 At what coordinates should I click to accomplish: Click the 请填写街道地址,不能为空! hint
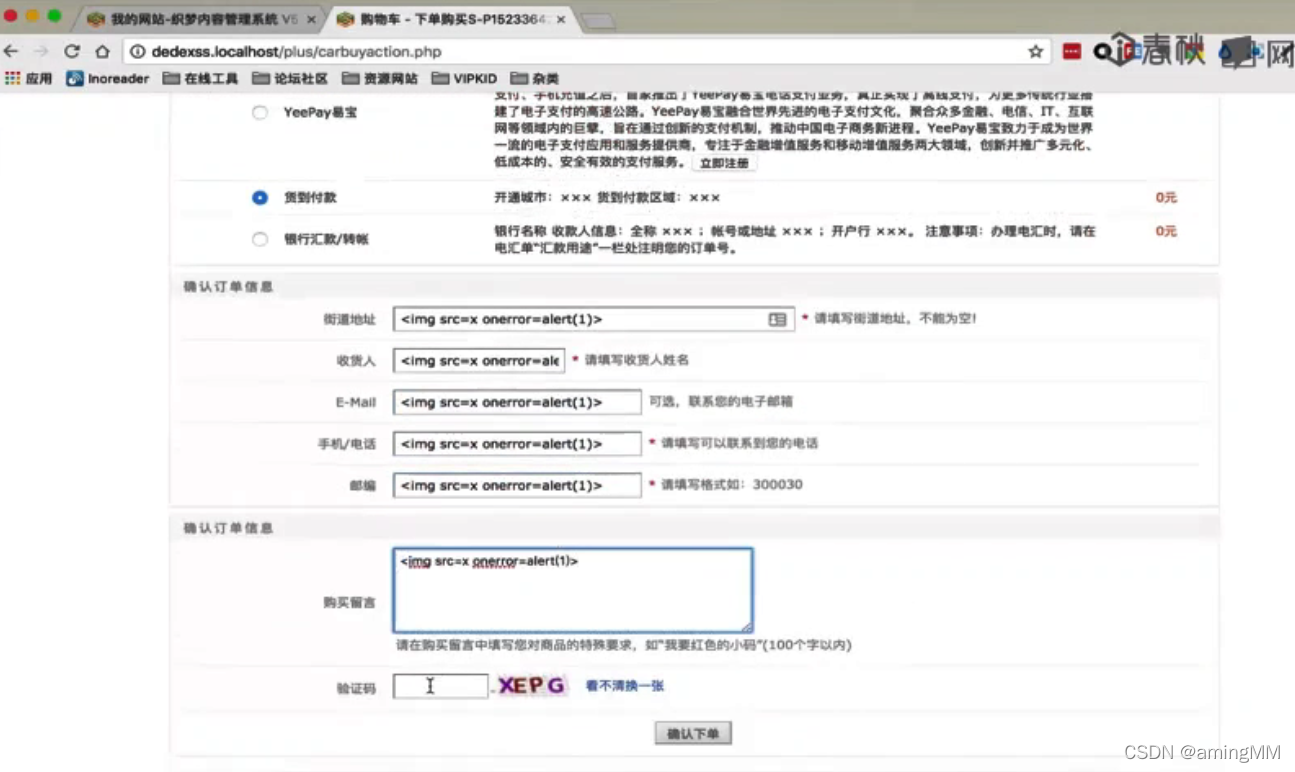pos(895,319)
